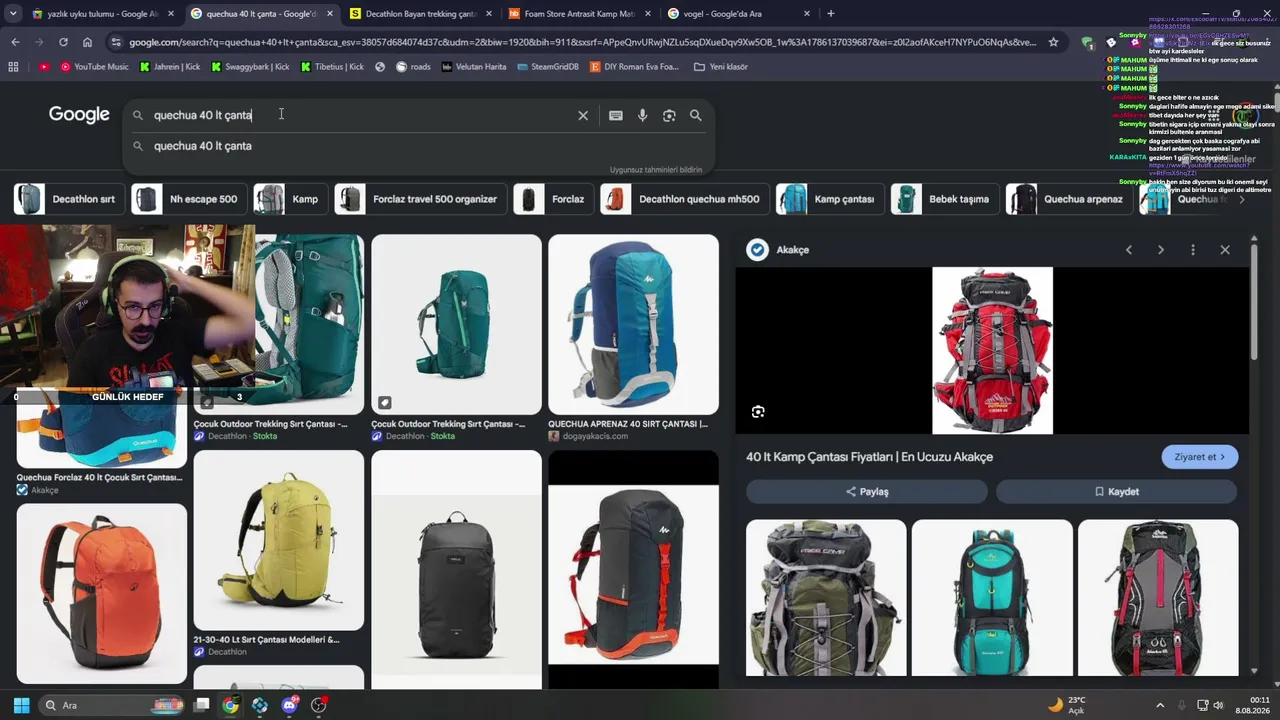
Task: Show next image in the preview panel
Action: pos(1161,250)
